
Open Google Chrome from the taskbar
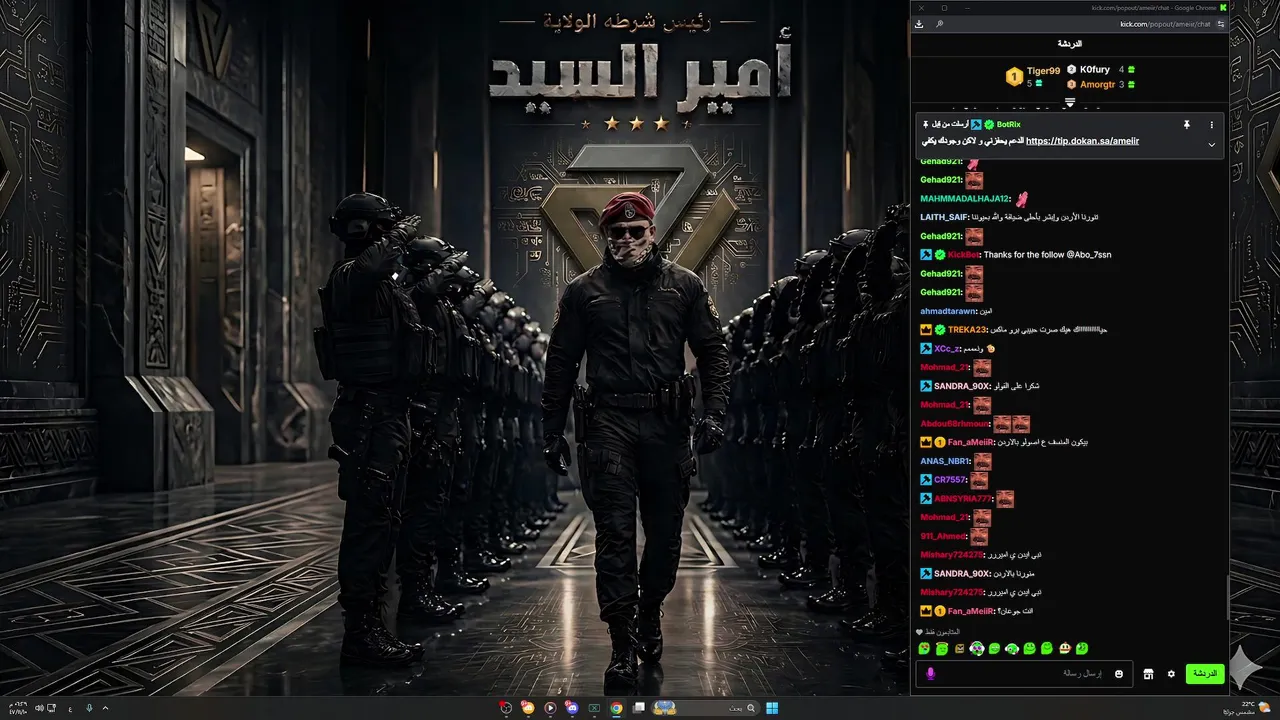tap(616, 708)
